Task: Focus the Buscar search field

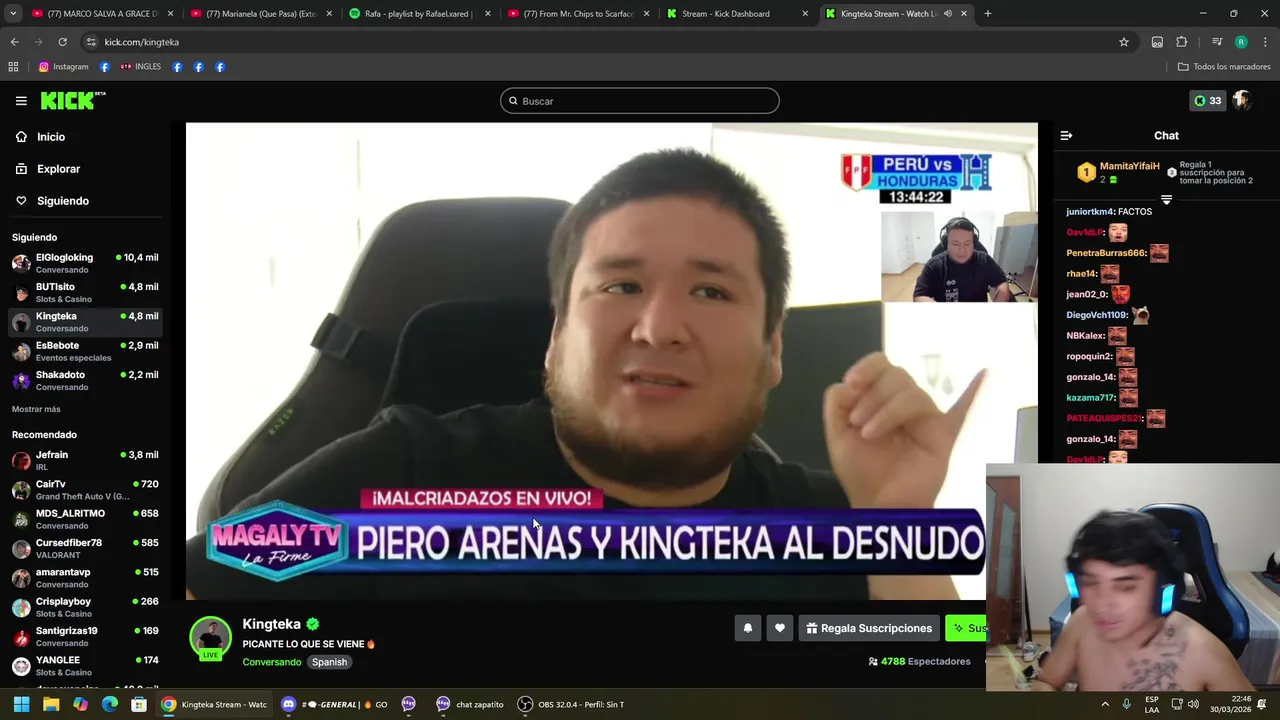Action: (640, 101)
